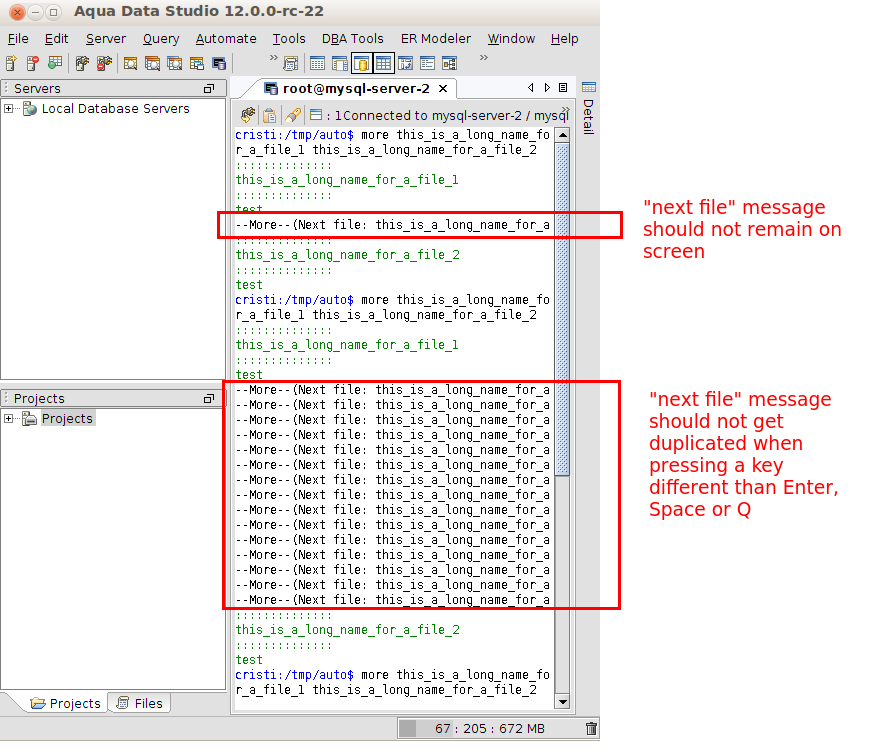This screenshot has width=873, height=752.
Task: Click the second orange magnifier window icon
Action: pyautogui.click(x=153, y=63)
